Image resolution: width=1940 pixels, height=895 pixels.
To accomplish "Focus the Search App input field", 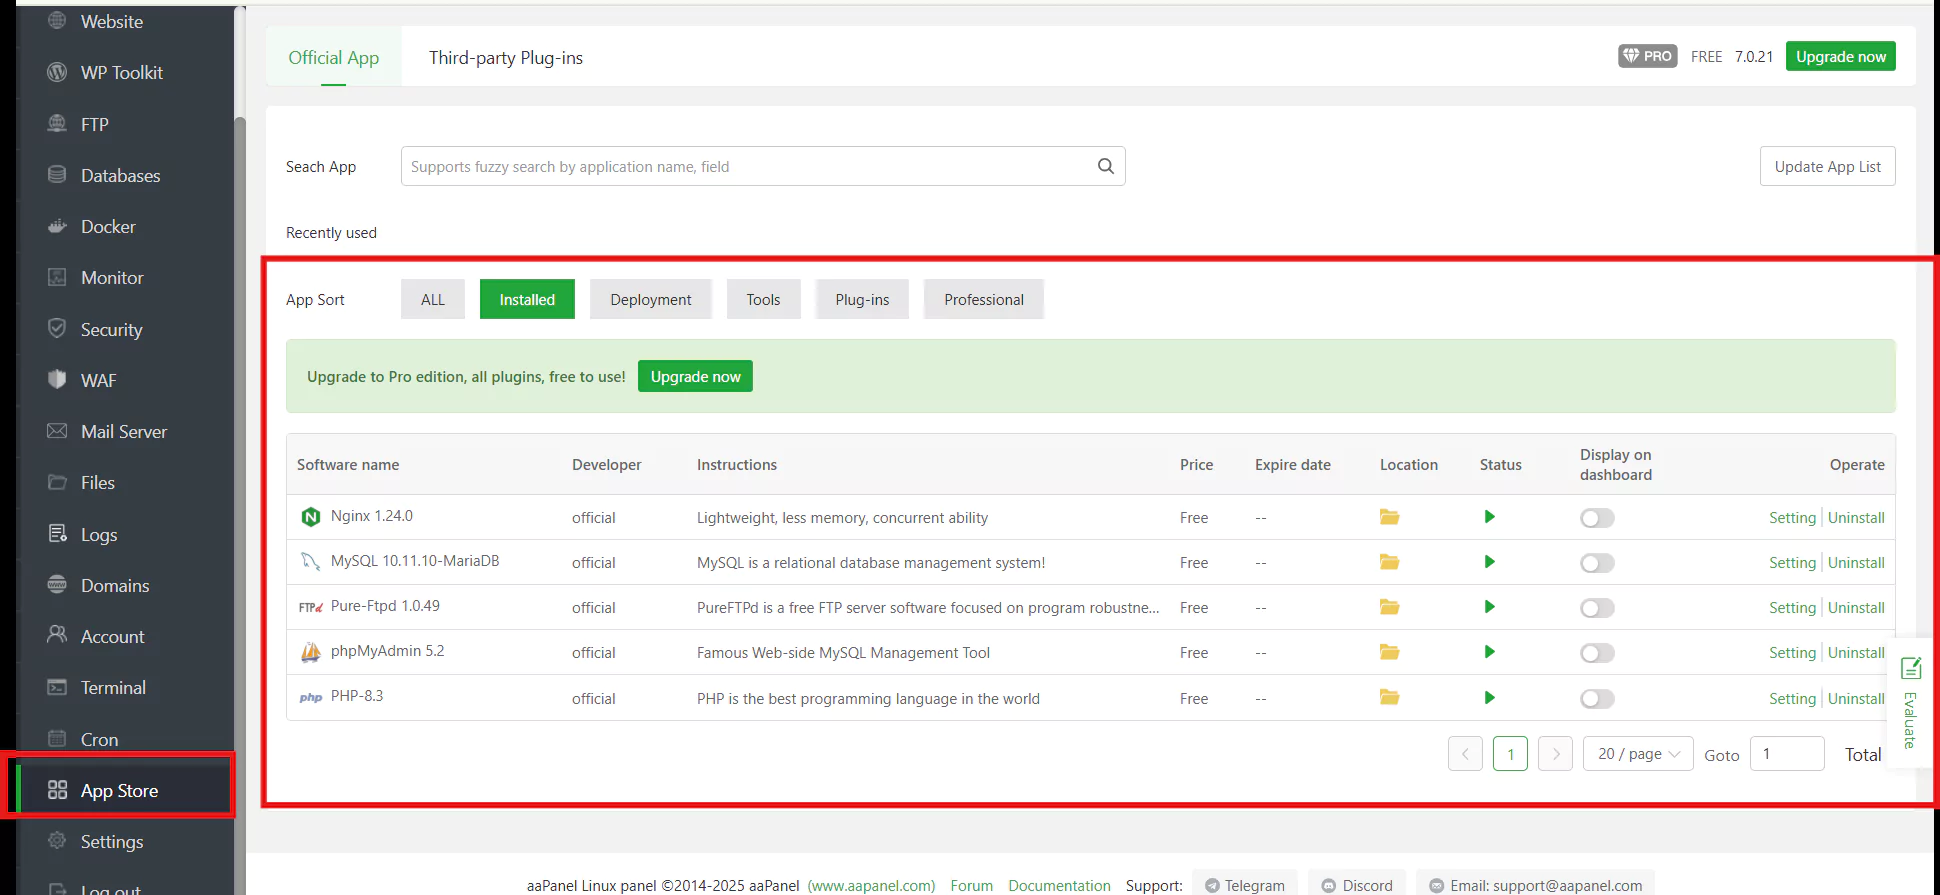I will tap(763, 166).
